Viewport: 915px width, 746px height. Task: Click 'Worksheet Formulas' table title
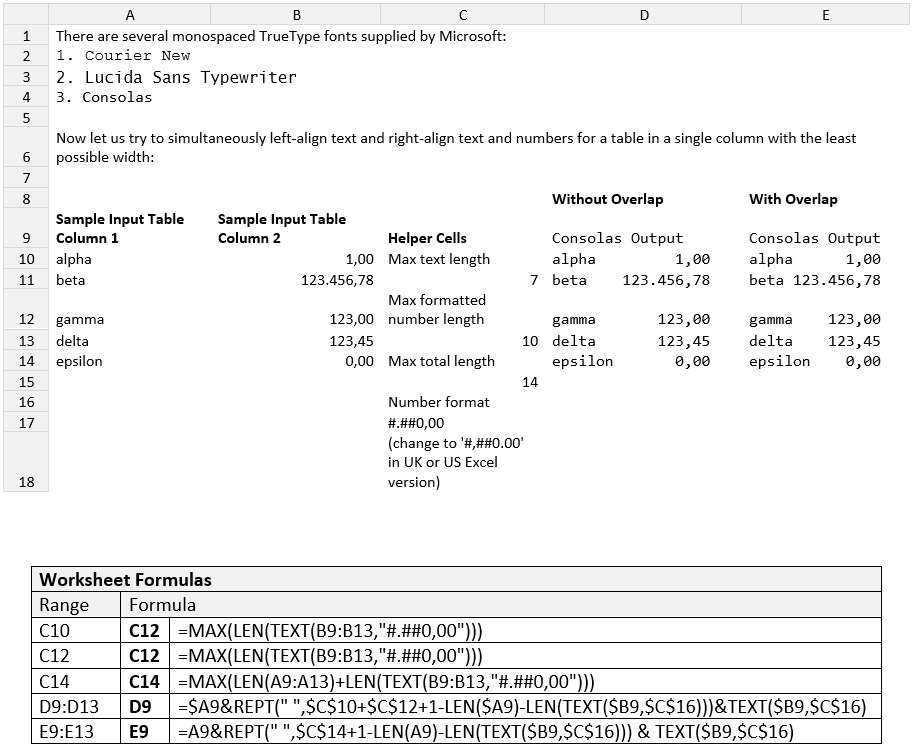125,580
